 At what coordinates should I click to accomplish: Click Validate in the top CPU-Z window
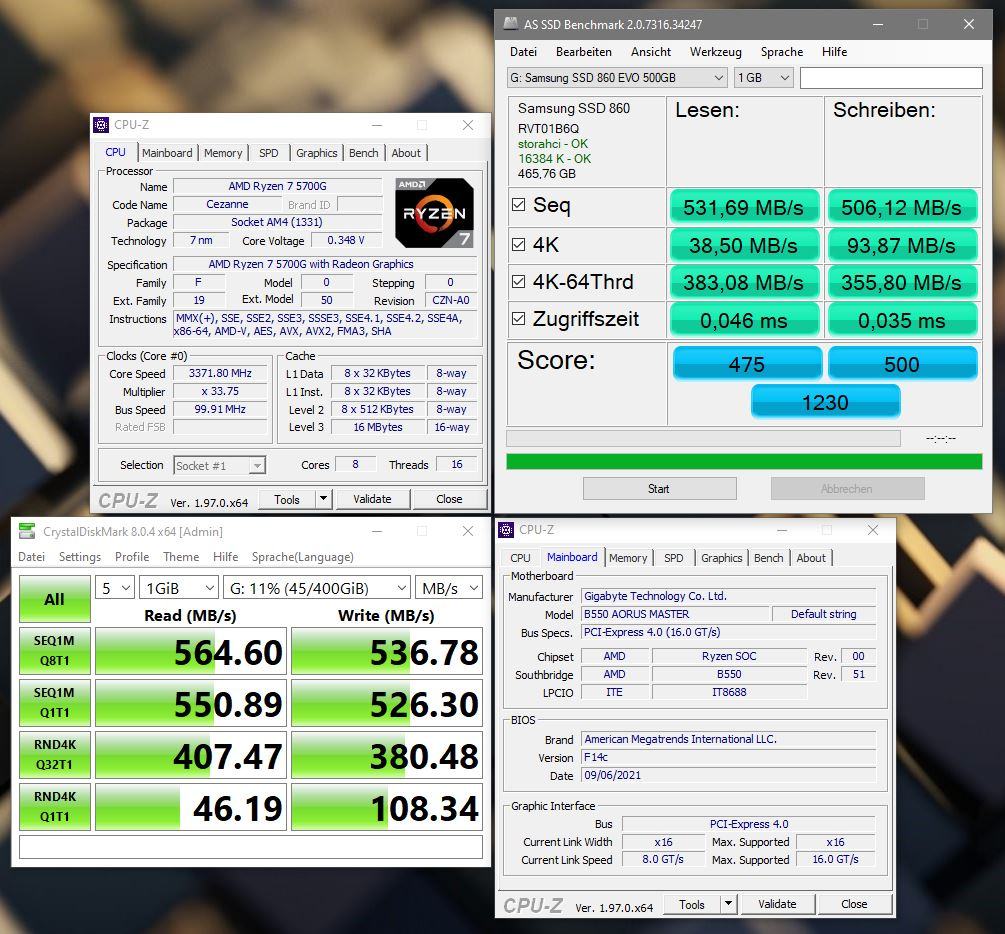tap(372, 499)
